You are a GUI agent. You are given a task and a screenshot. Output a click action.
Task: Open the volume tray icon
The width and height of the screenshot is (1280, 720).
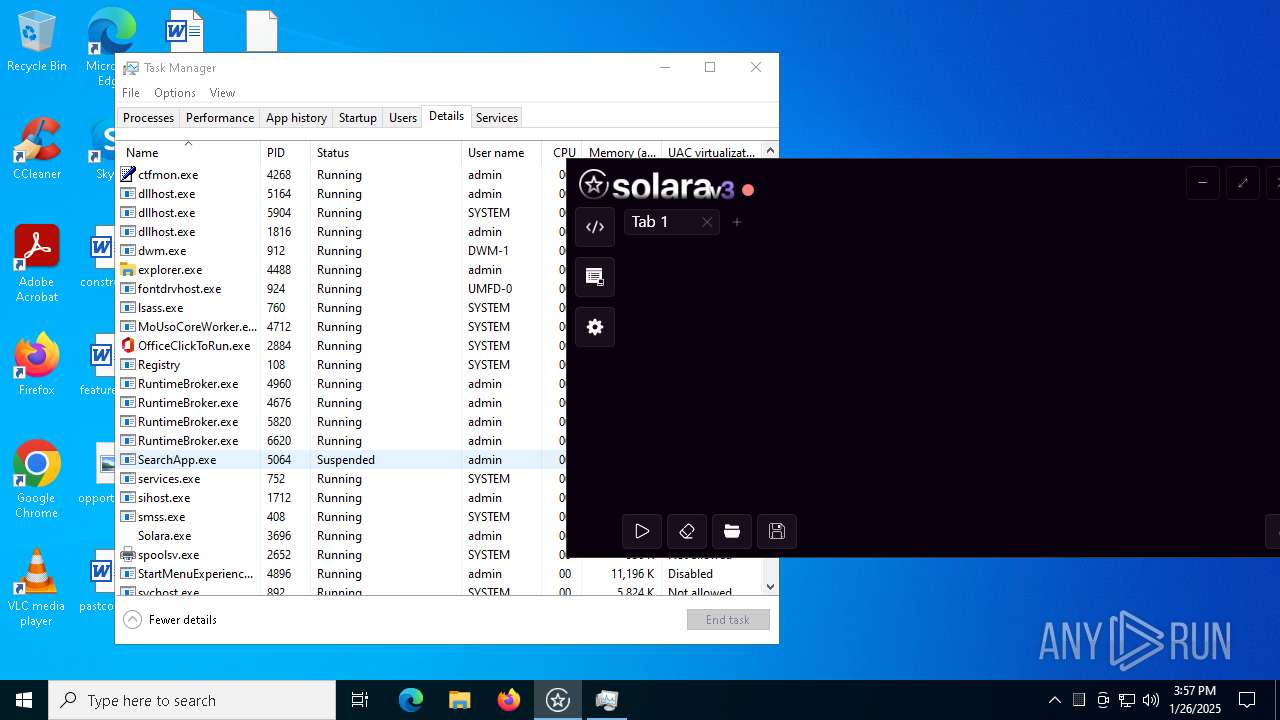(1151, 700)
